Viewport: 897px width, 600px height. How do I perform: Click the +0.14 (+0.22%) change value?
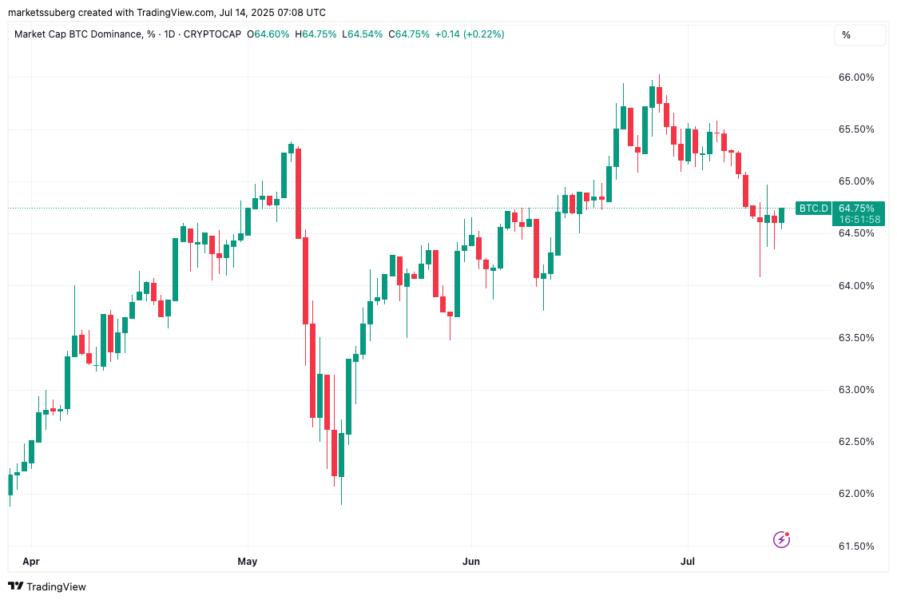tap(470, 34)
